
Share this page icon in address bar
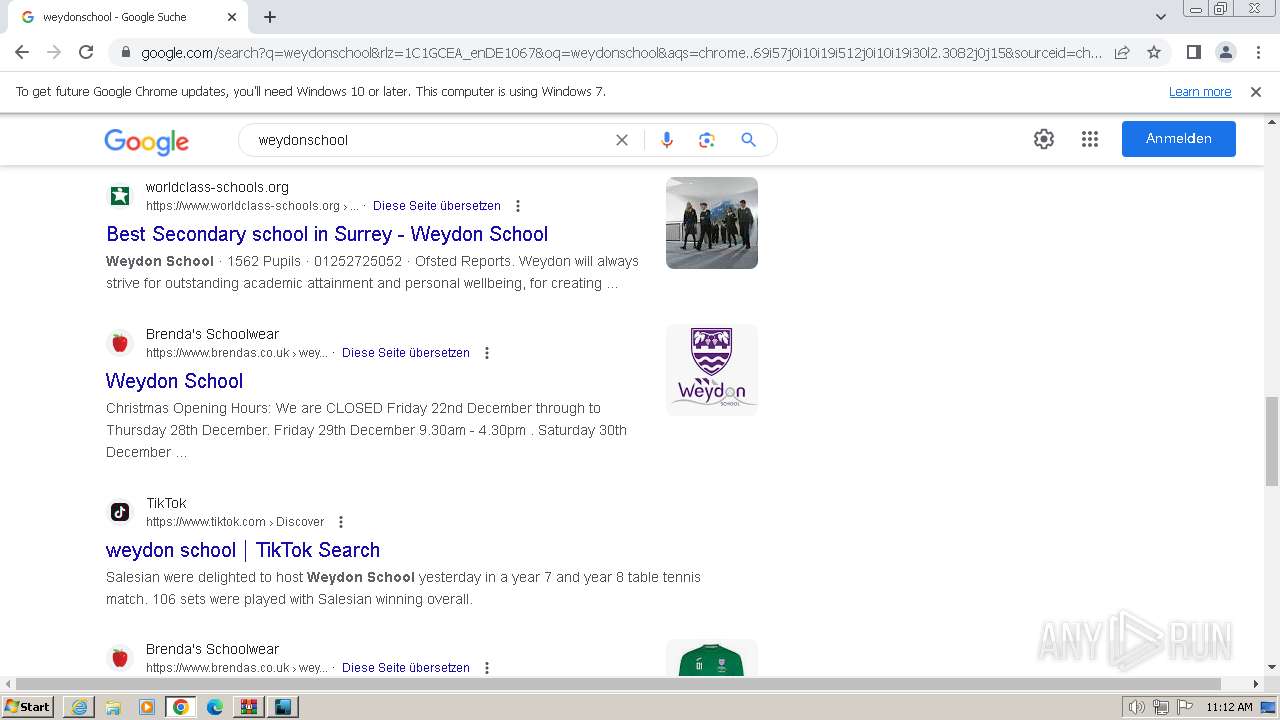[1122, 52]
